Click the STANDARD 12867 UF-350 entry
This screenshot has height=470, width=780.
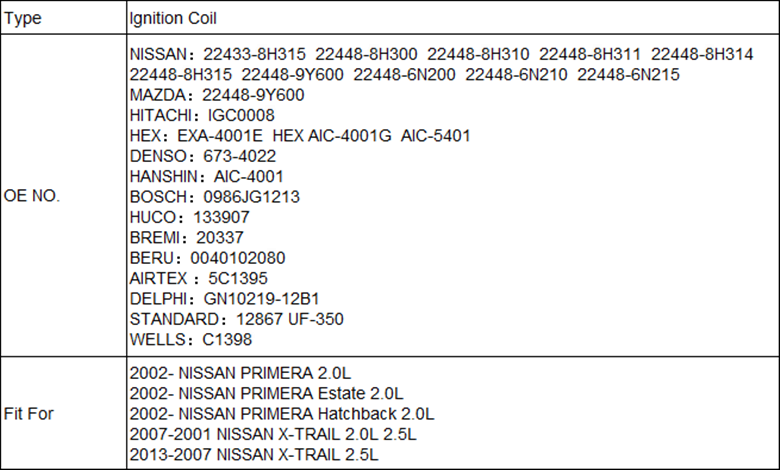(x=236, y=319)
